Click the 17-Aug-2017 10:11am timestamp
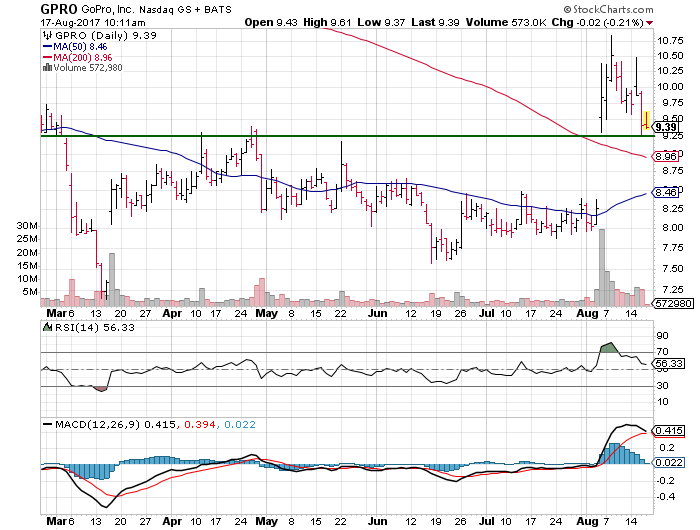Image resolution: width=700 pixels, height=530 pixels. [x=93, y=23]
